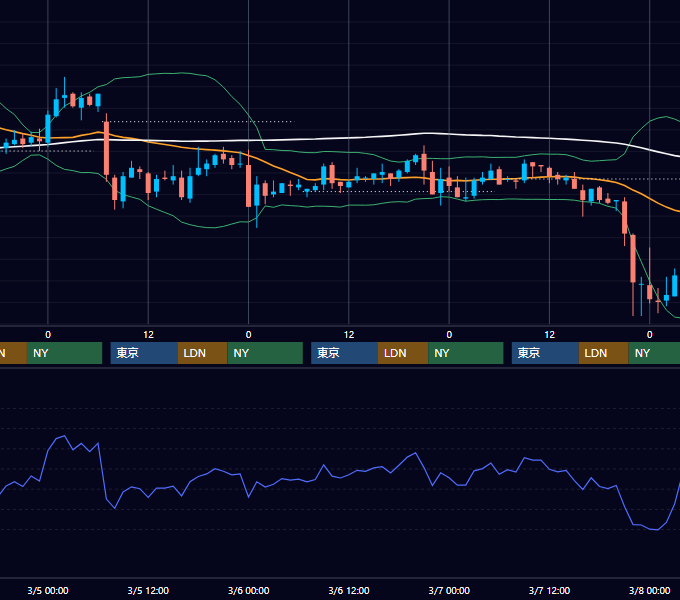Click hour label '12' above 3/7 12:00

(549, 335)
